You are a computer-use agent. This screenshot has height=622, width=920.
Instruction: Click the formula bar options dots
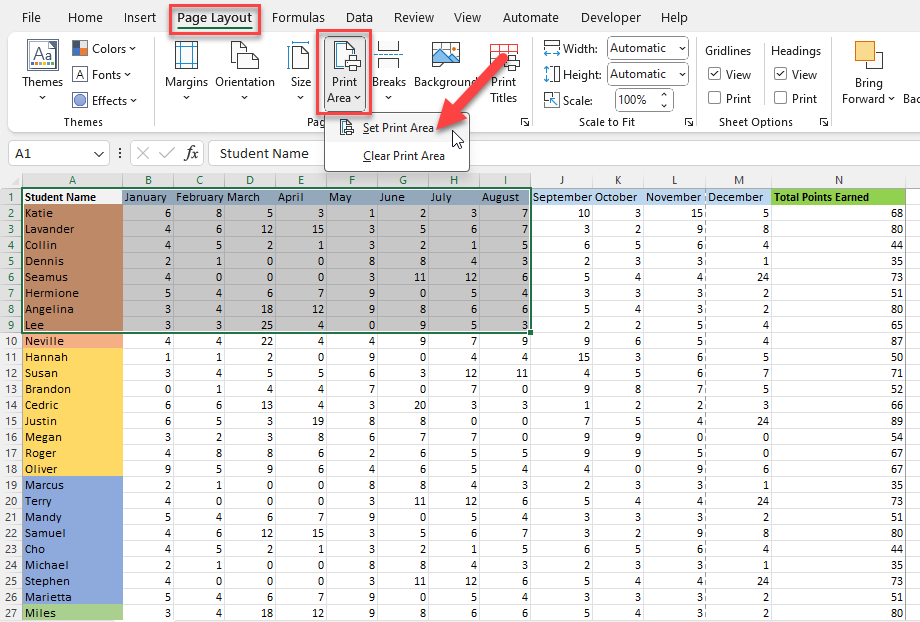tap(120, 153)
